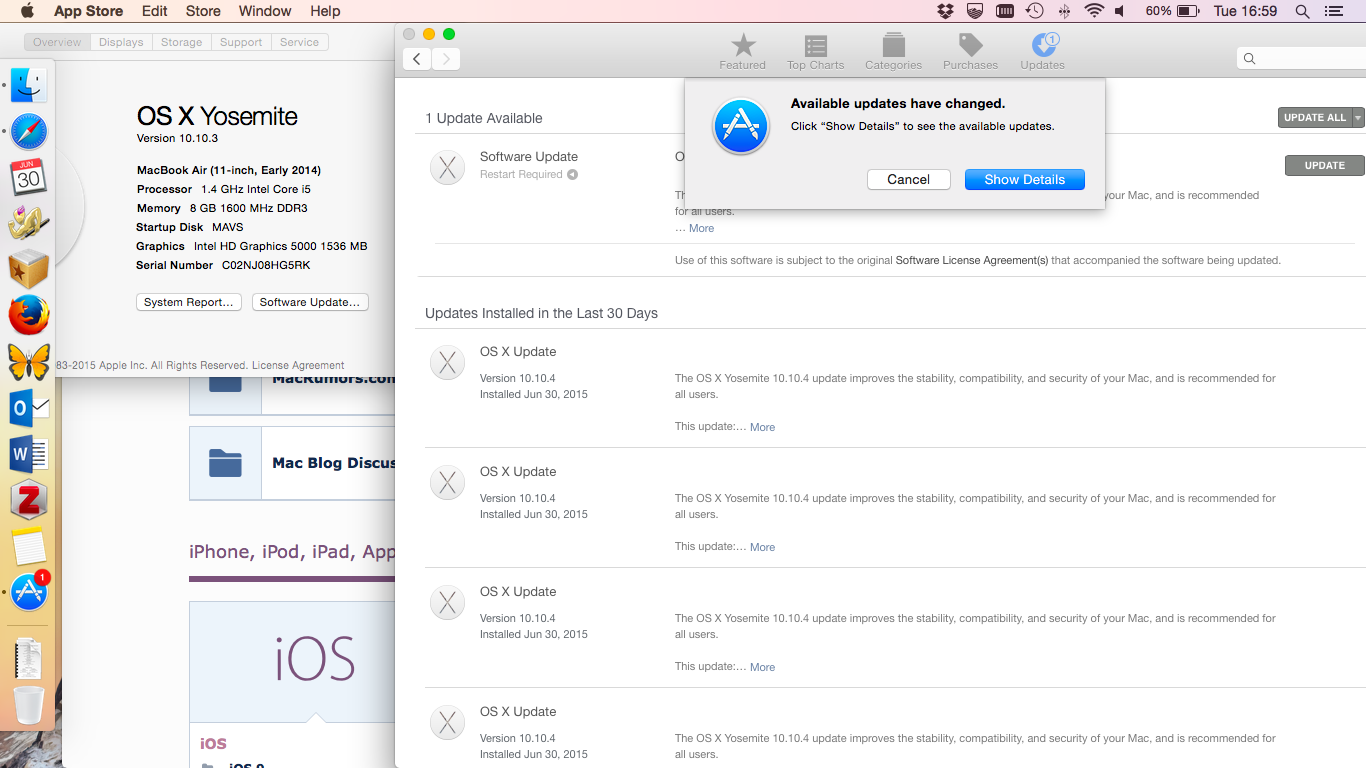Screen dimensions: 1366x768
Task: Open the Featured section in App Store toolbar
Action: (x=742, y=51)
